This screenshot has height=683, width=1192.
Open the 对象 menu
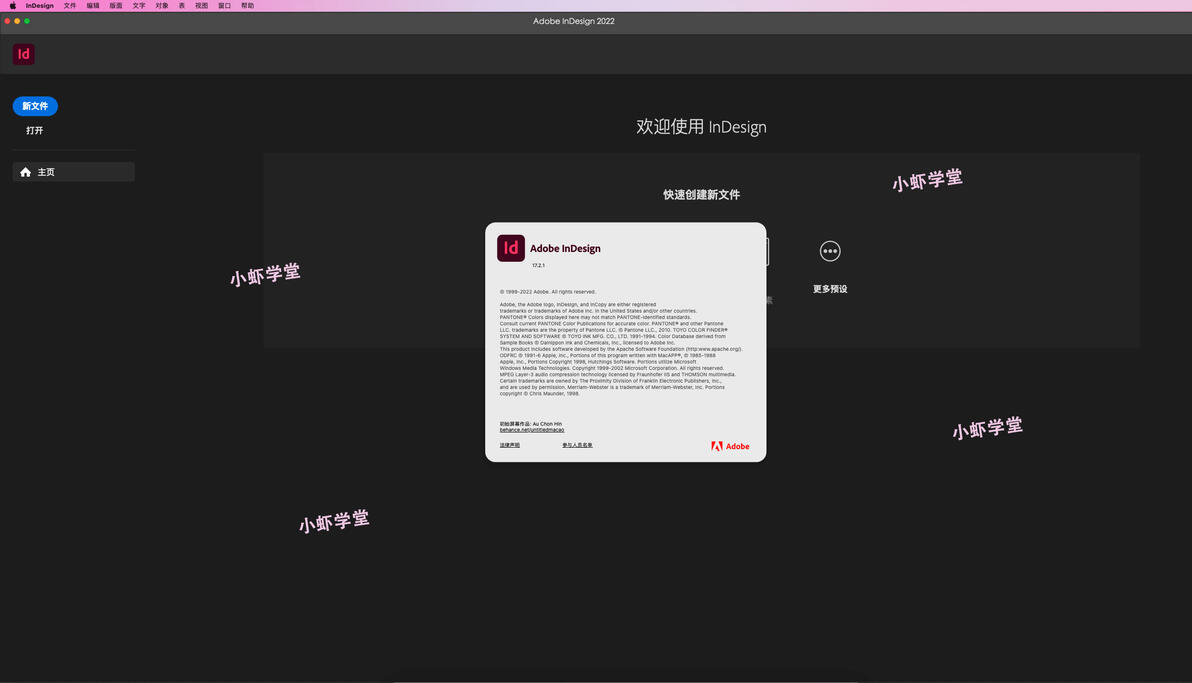pyautogui.click(x=162, y=5)
